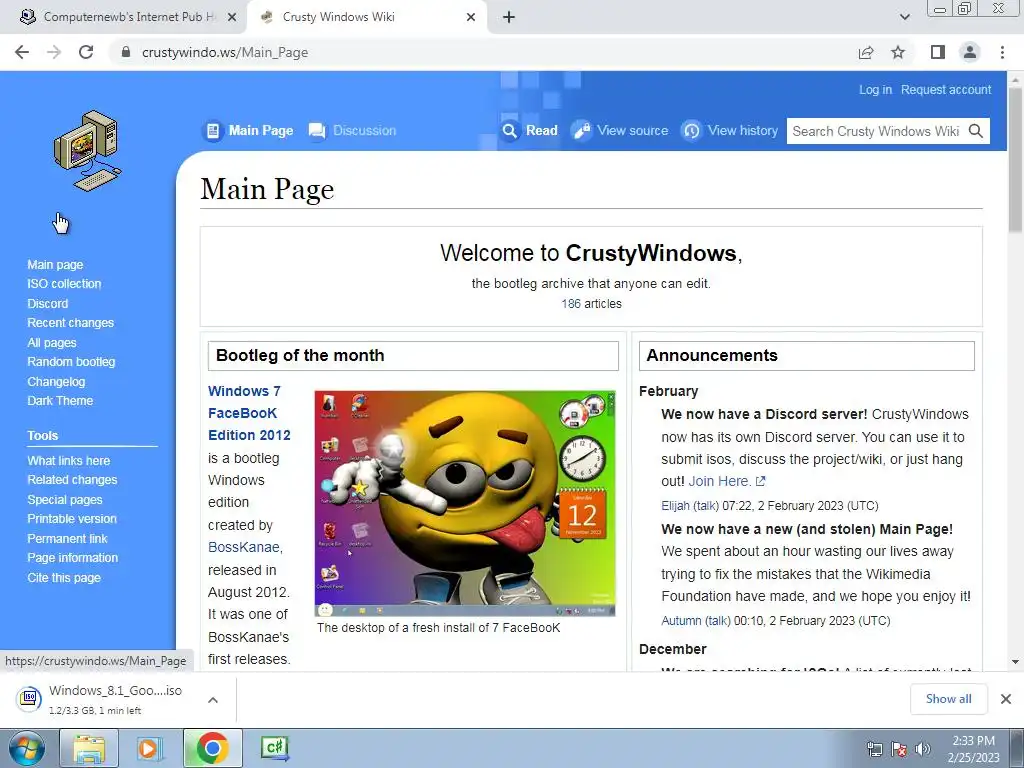Click the Chrome profile avatar icon

[970, 52]
